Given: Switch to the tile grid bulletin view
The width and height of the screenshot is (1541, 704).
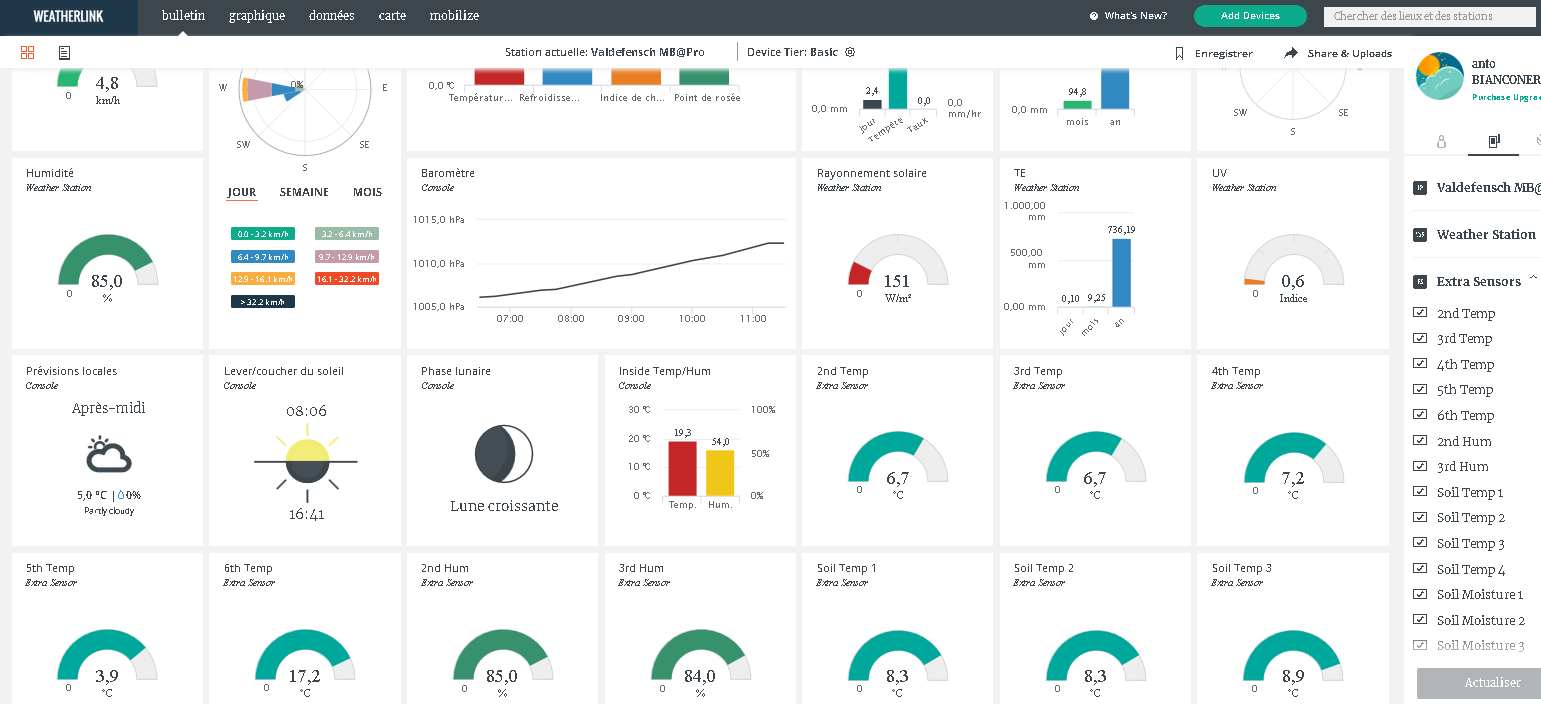Looking at the screenshot, I should pos(28,52).
